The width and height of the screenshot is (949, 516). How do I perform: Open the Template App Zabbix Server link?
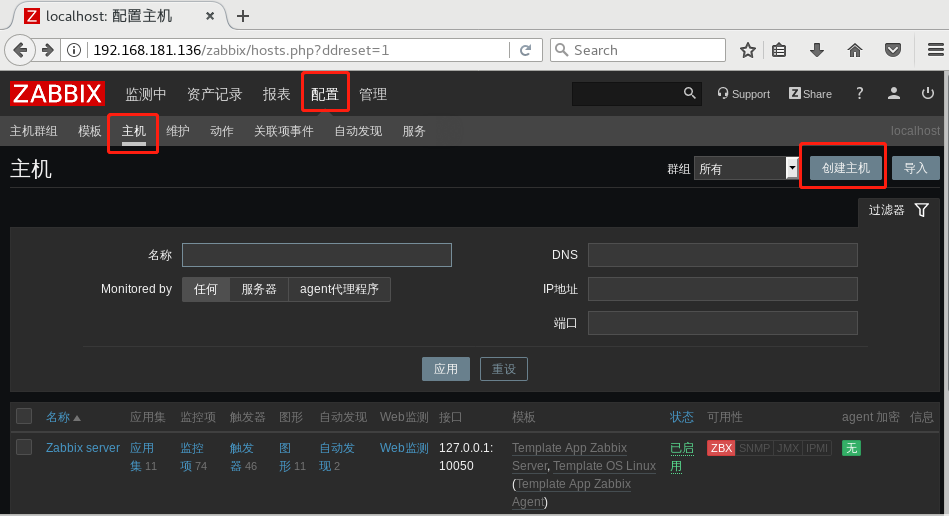pos(569,457)
